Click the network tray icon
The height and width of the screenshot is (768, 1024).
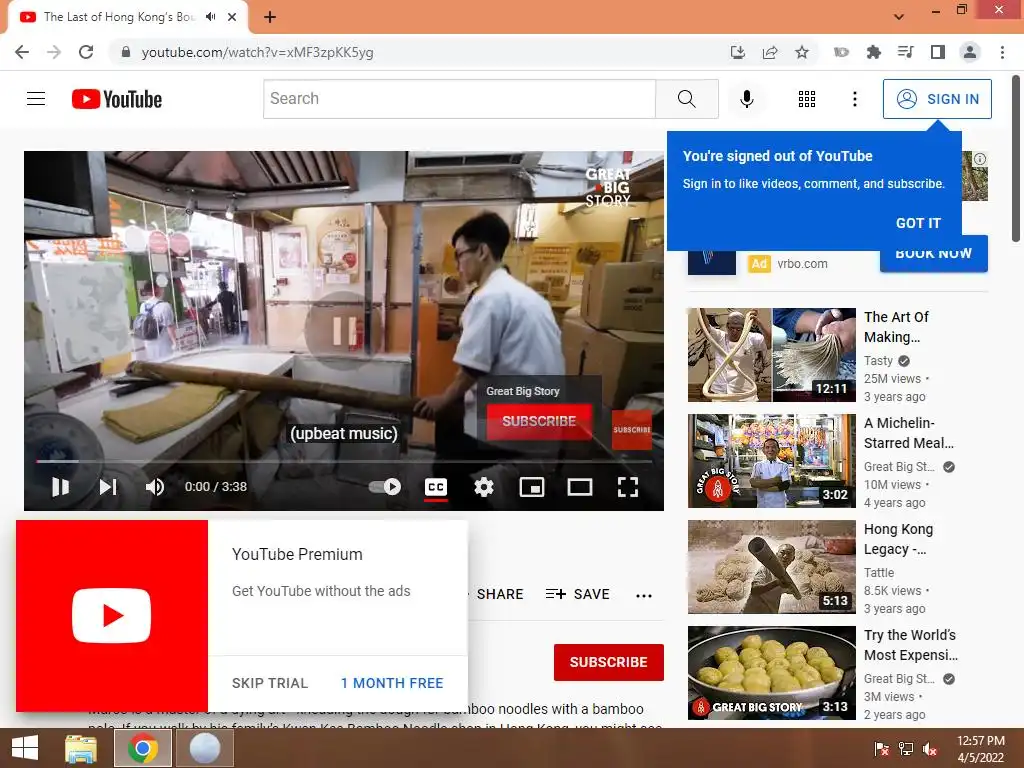[906, 749]
